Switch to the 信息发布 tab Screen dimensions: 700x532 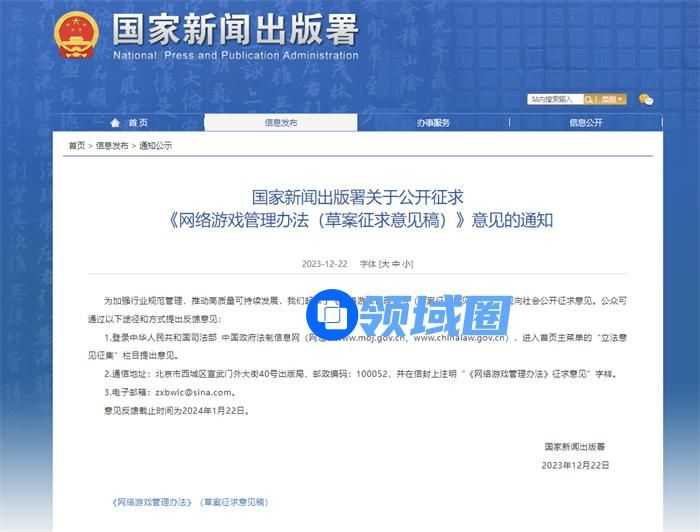tap(280, 123)
